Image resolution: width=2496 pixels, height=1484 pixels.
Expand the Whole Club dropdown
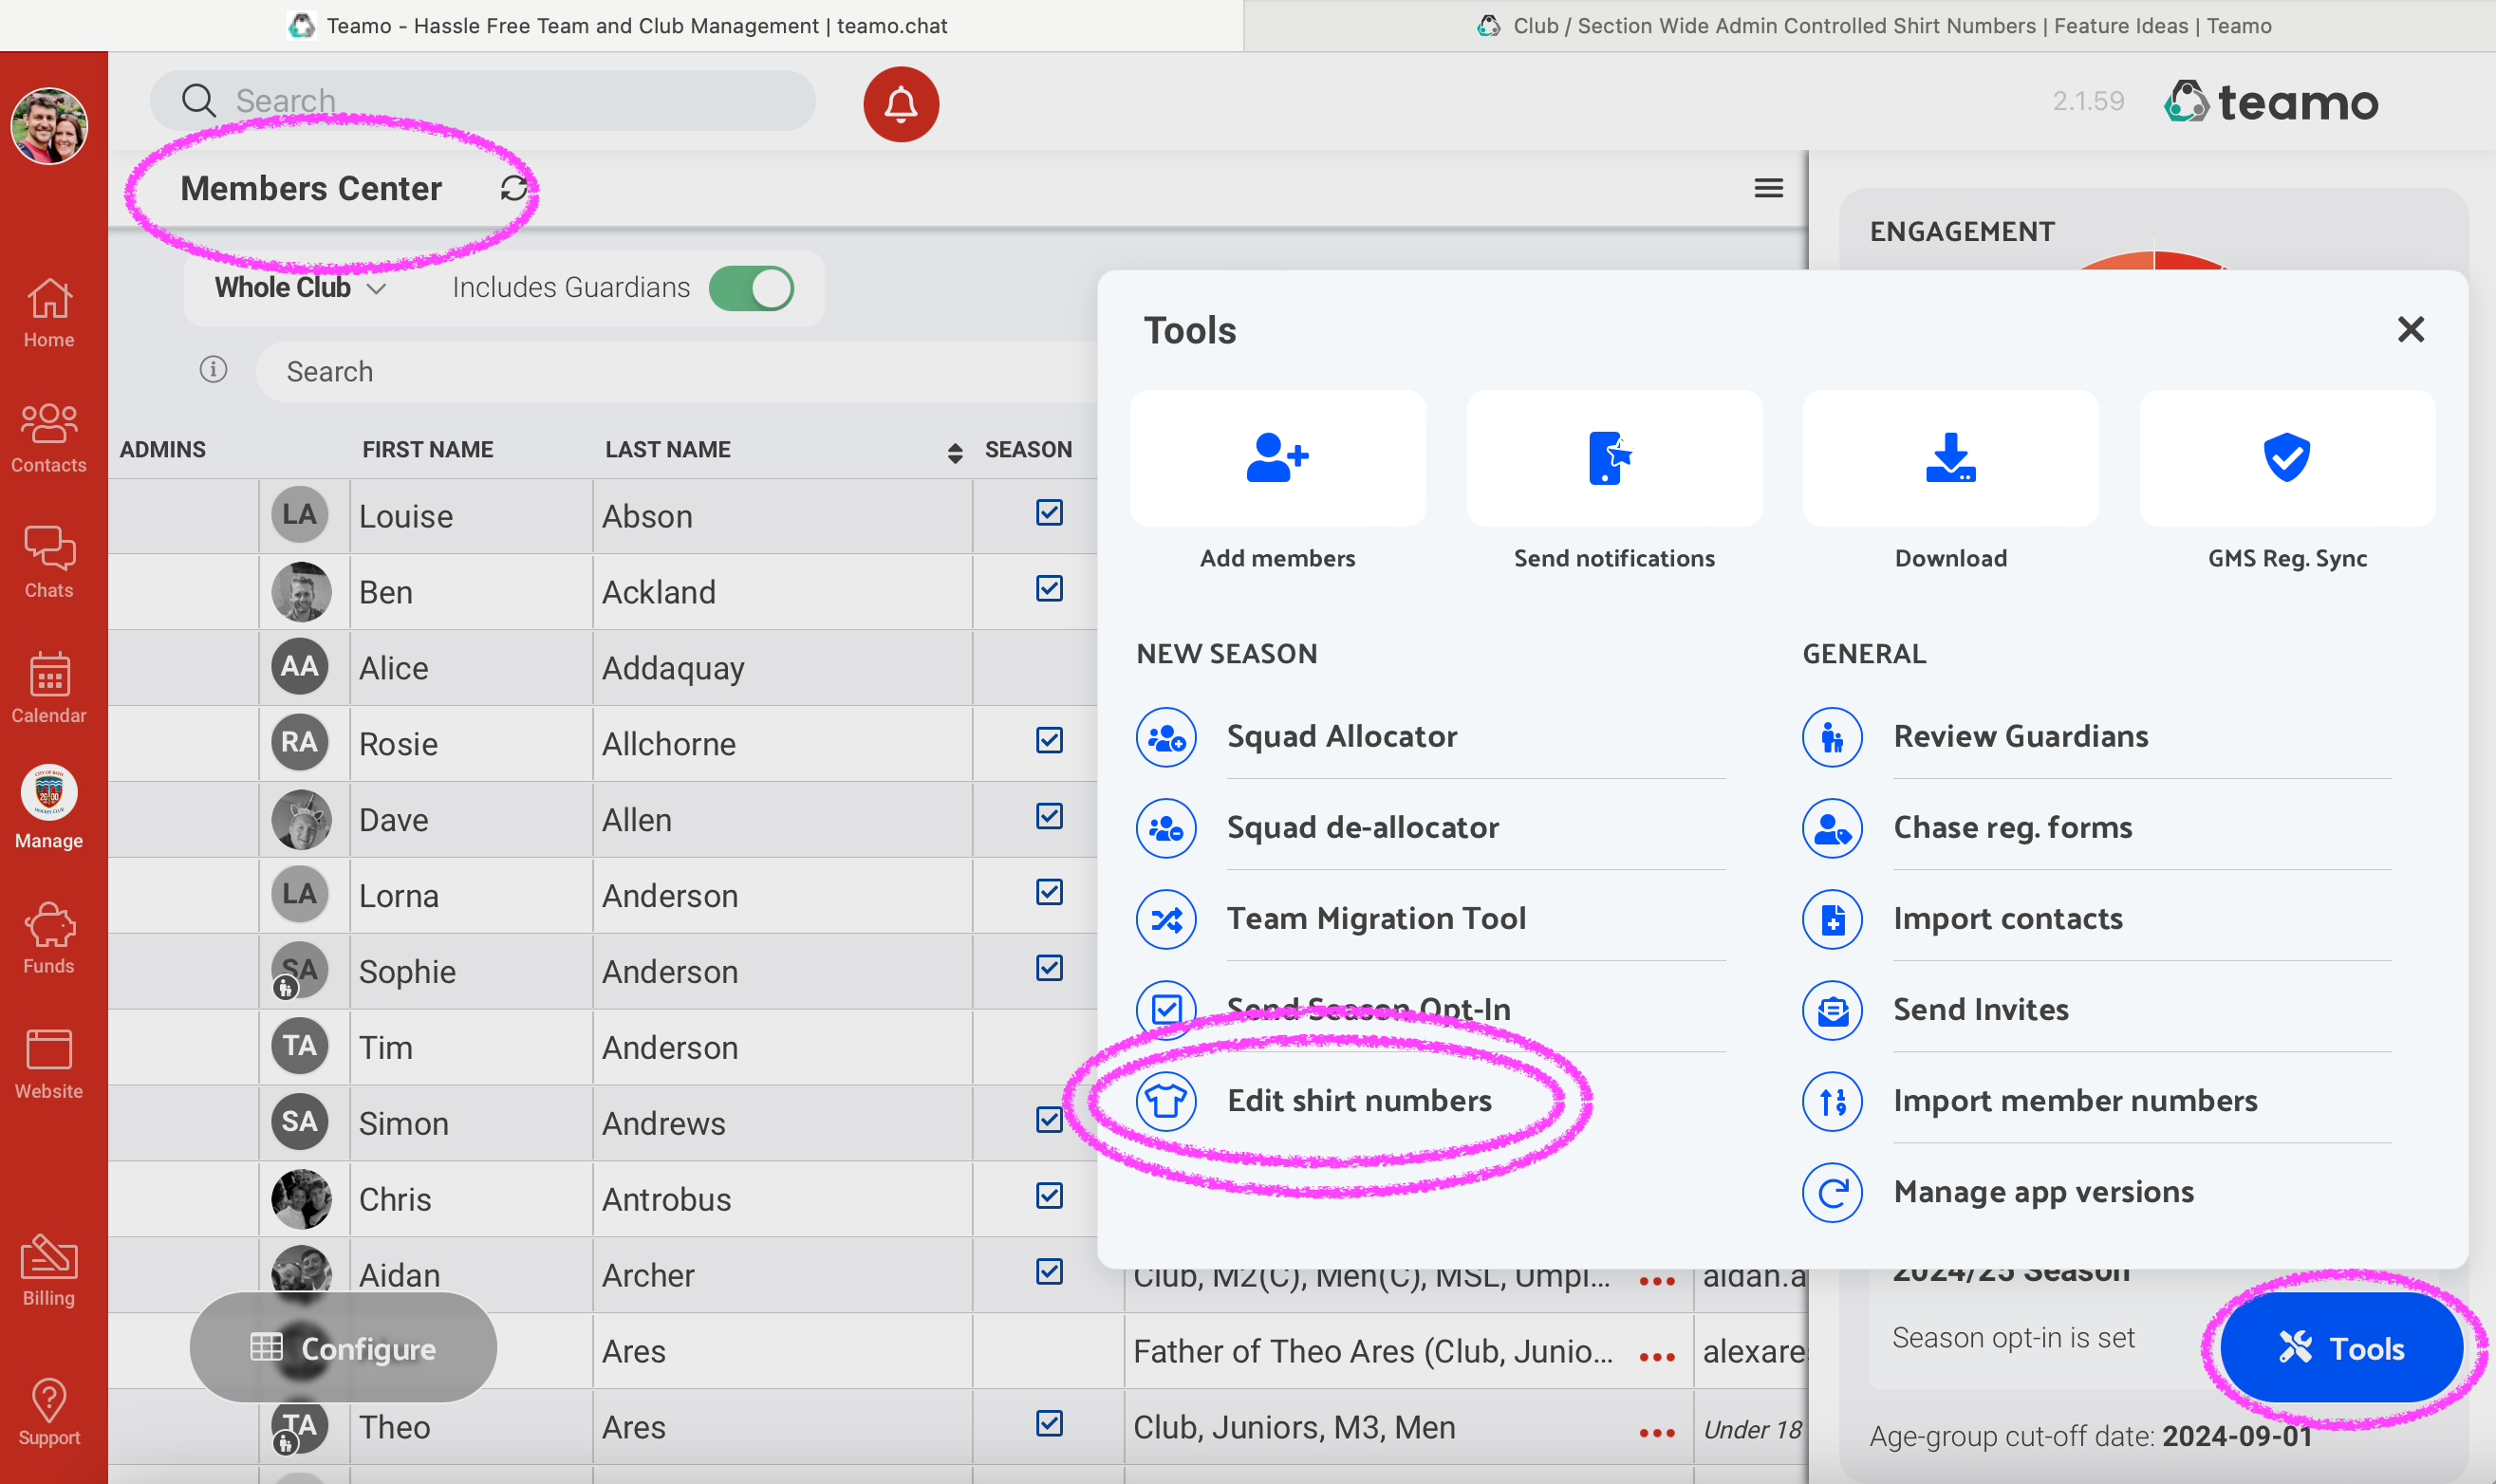click(x=300, y=288)
